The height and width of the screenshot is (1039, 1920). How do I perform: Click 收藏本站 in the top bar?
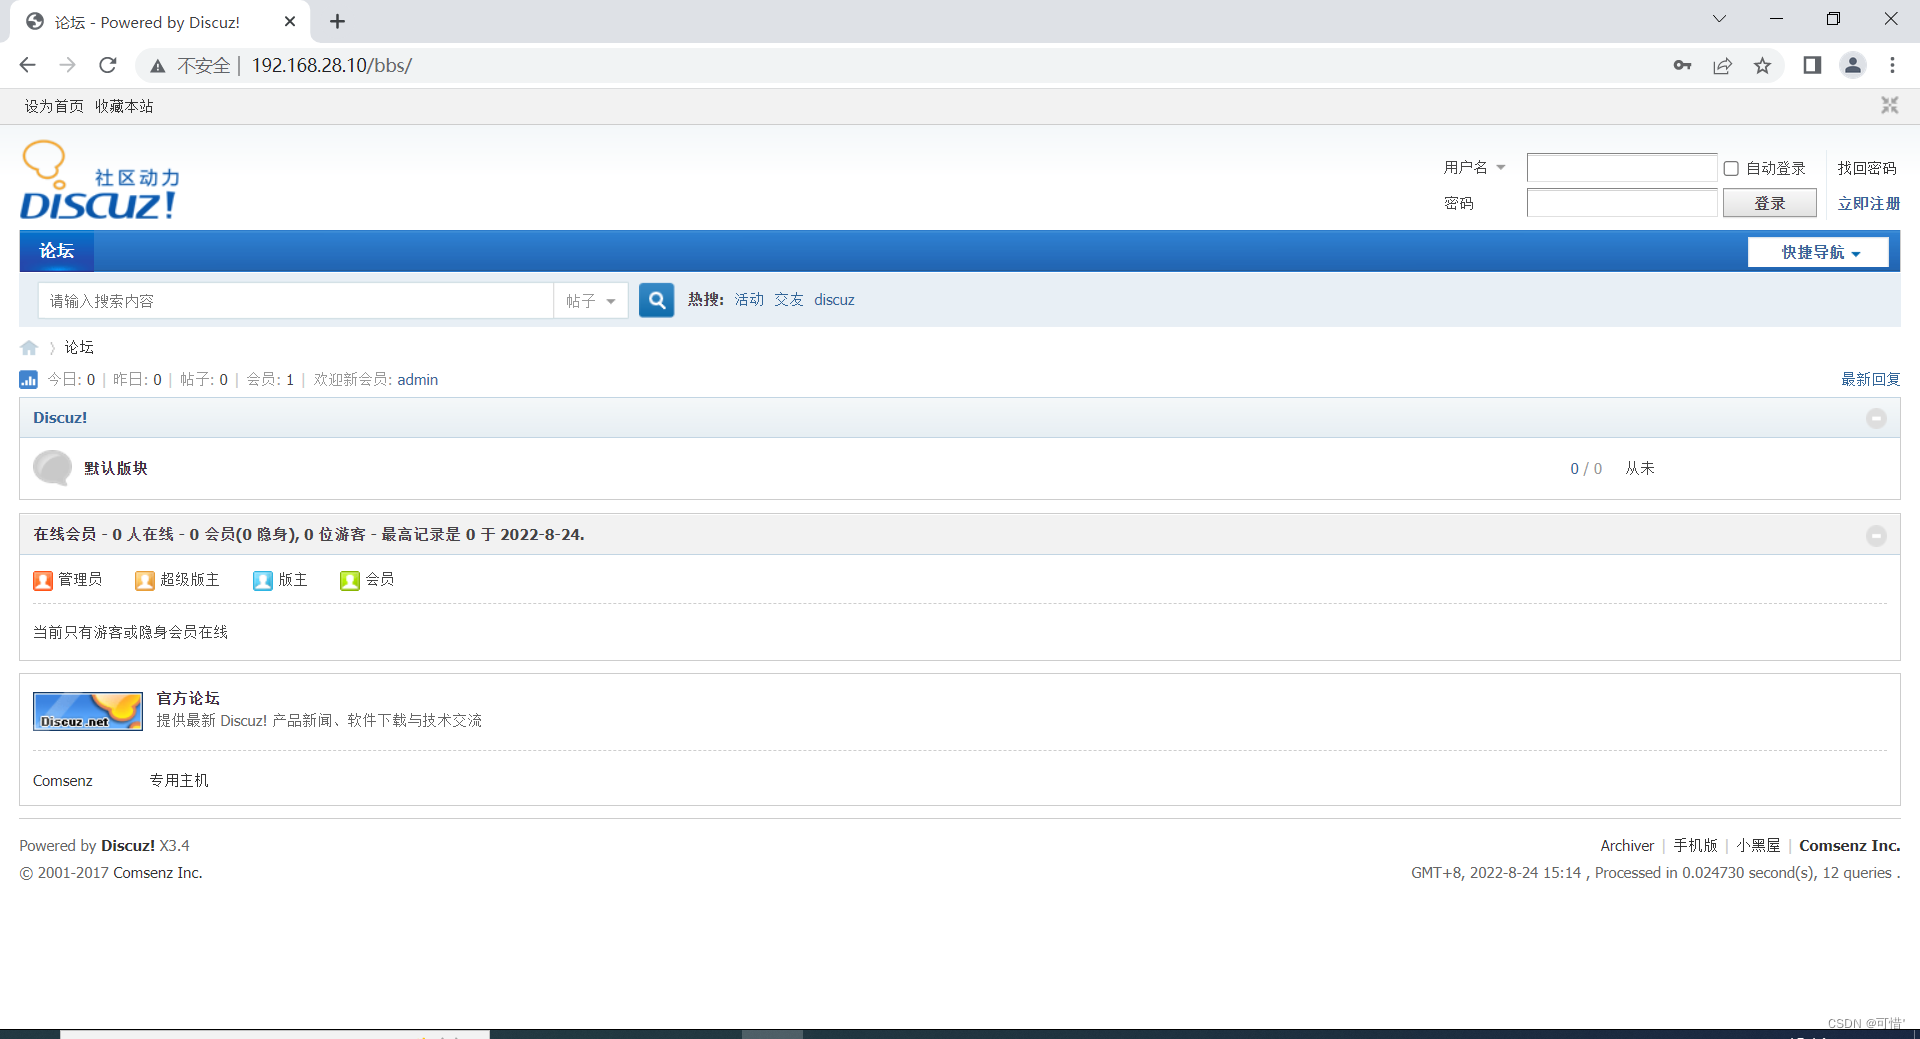click(x=124, y=106)
